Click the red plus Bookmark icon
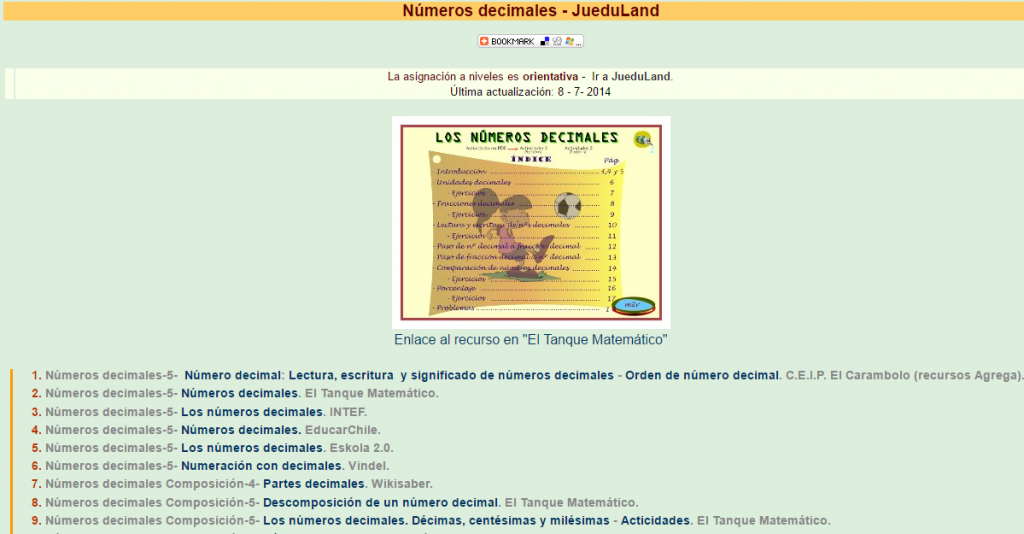 pos(485,41)
